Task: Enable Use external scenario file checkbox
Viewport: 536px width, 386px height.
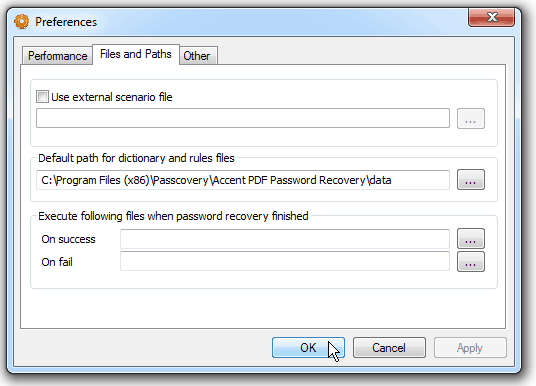Action: (x=42, y=97)
